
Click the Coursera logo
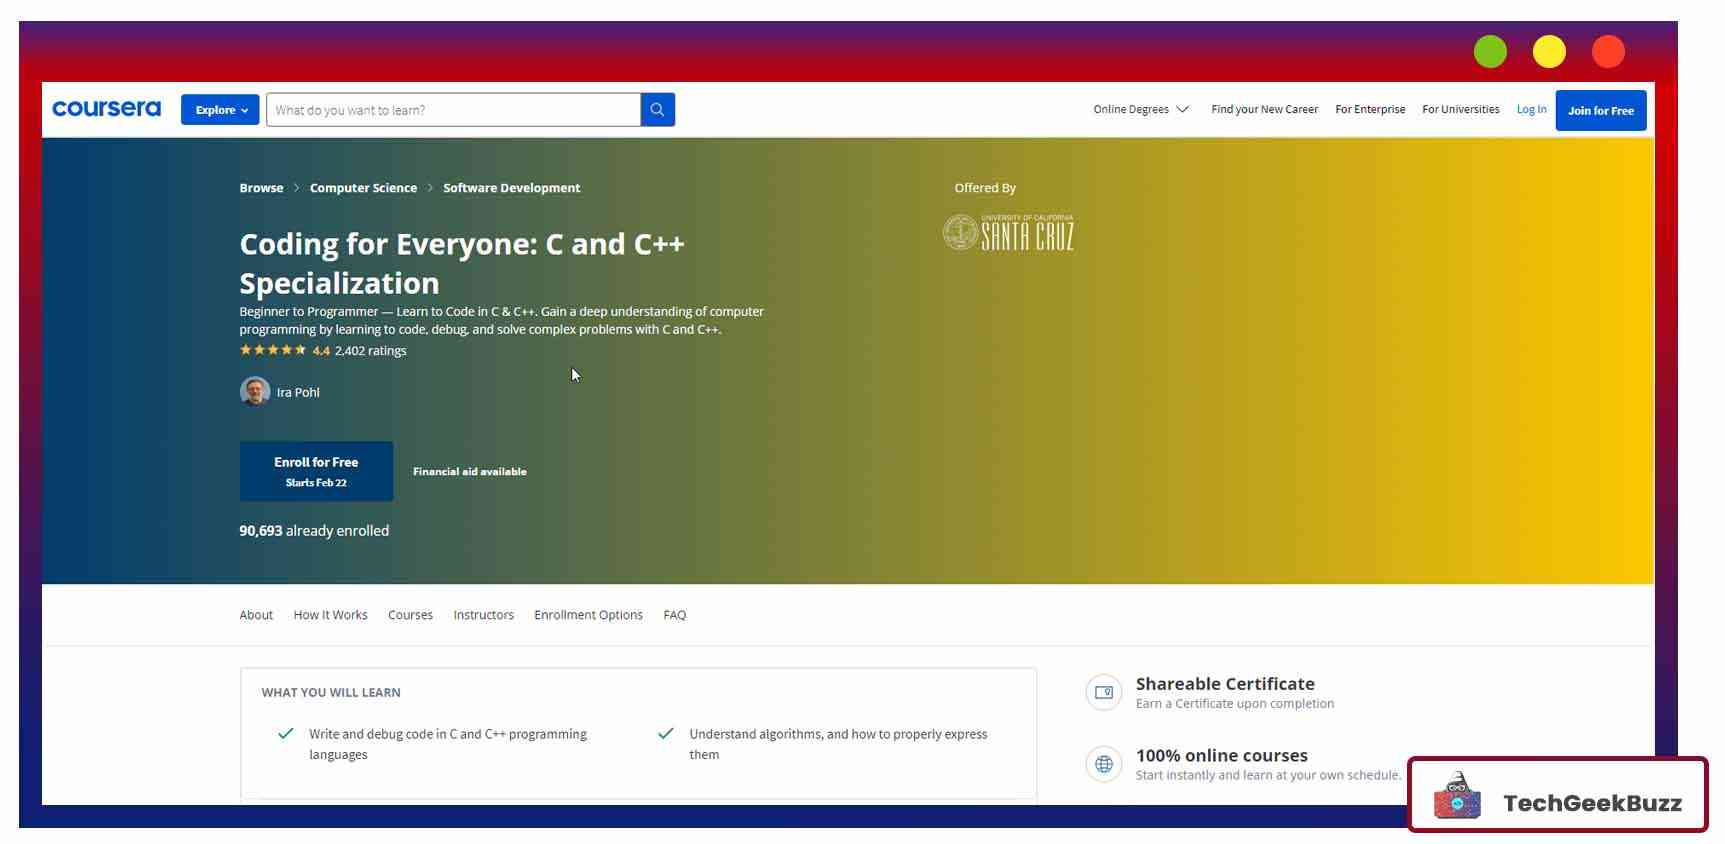click(106, 109)
